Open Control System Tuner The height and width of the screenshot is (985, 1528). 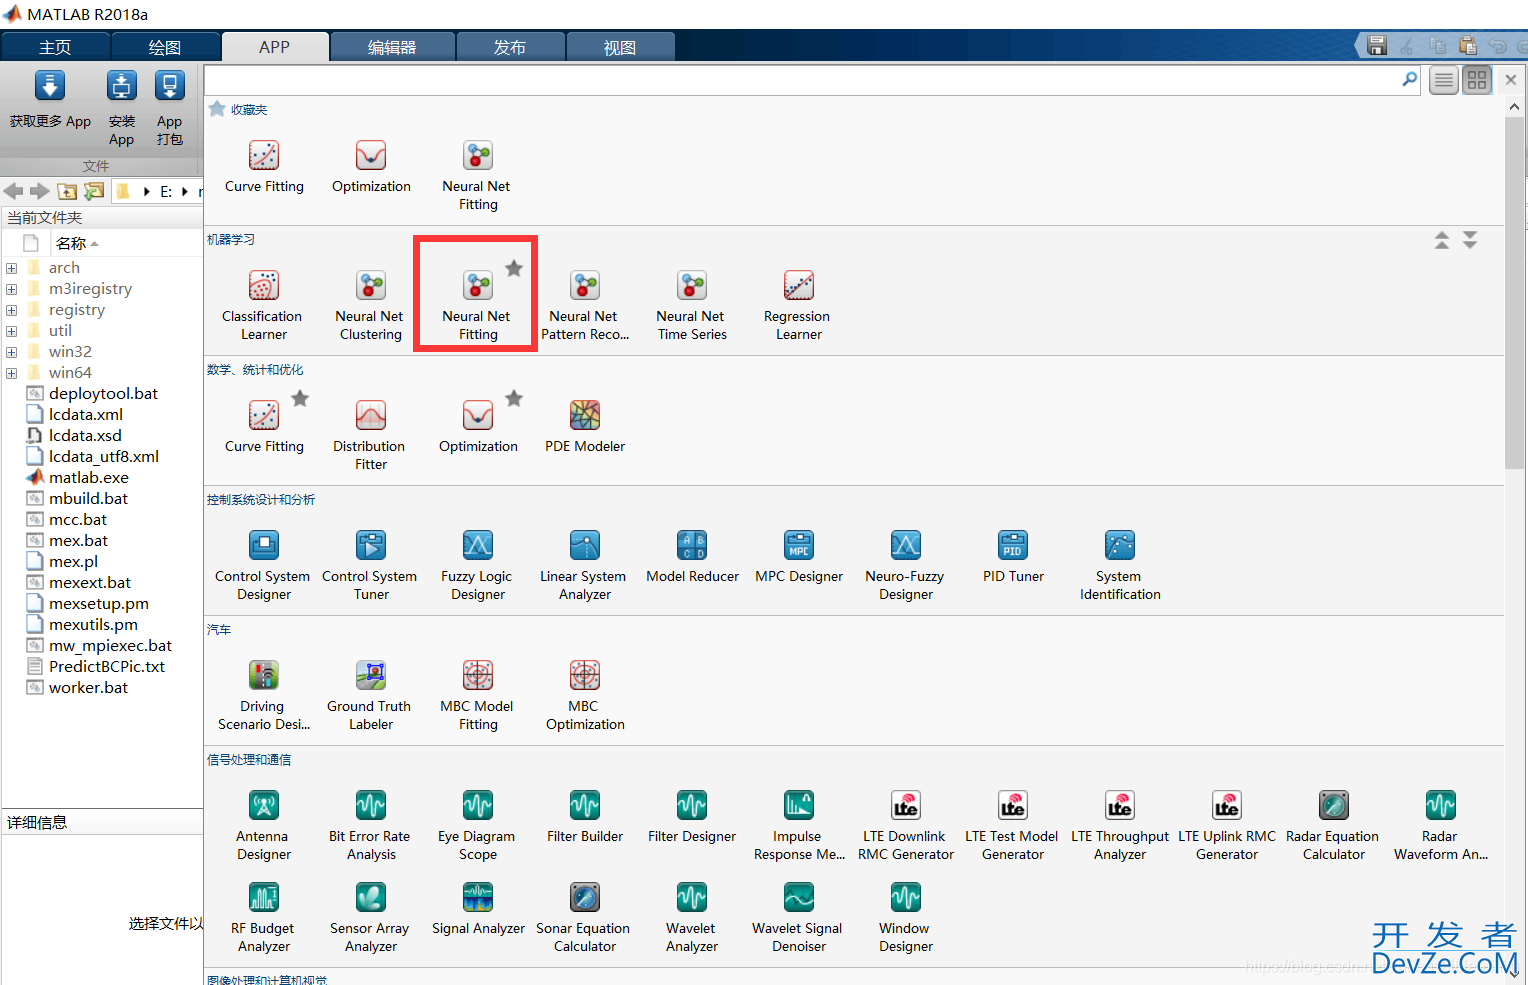[x=370, y=565]
